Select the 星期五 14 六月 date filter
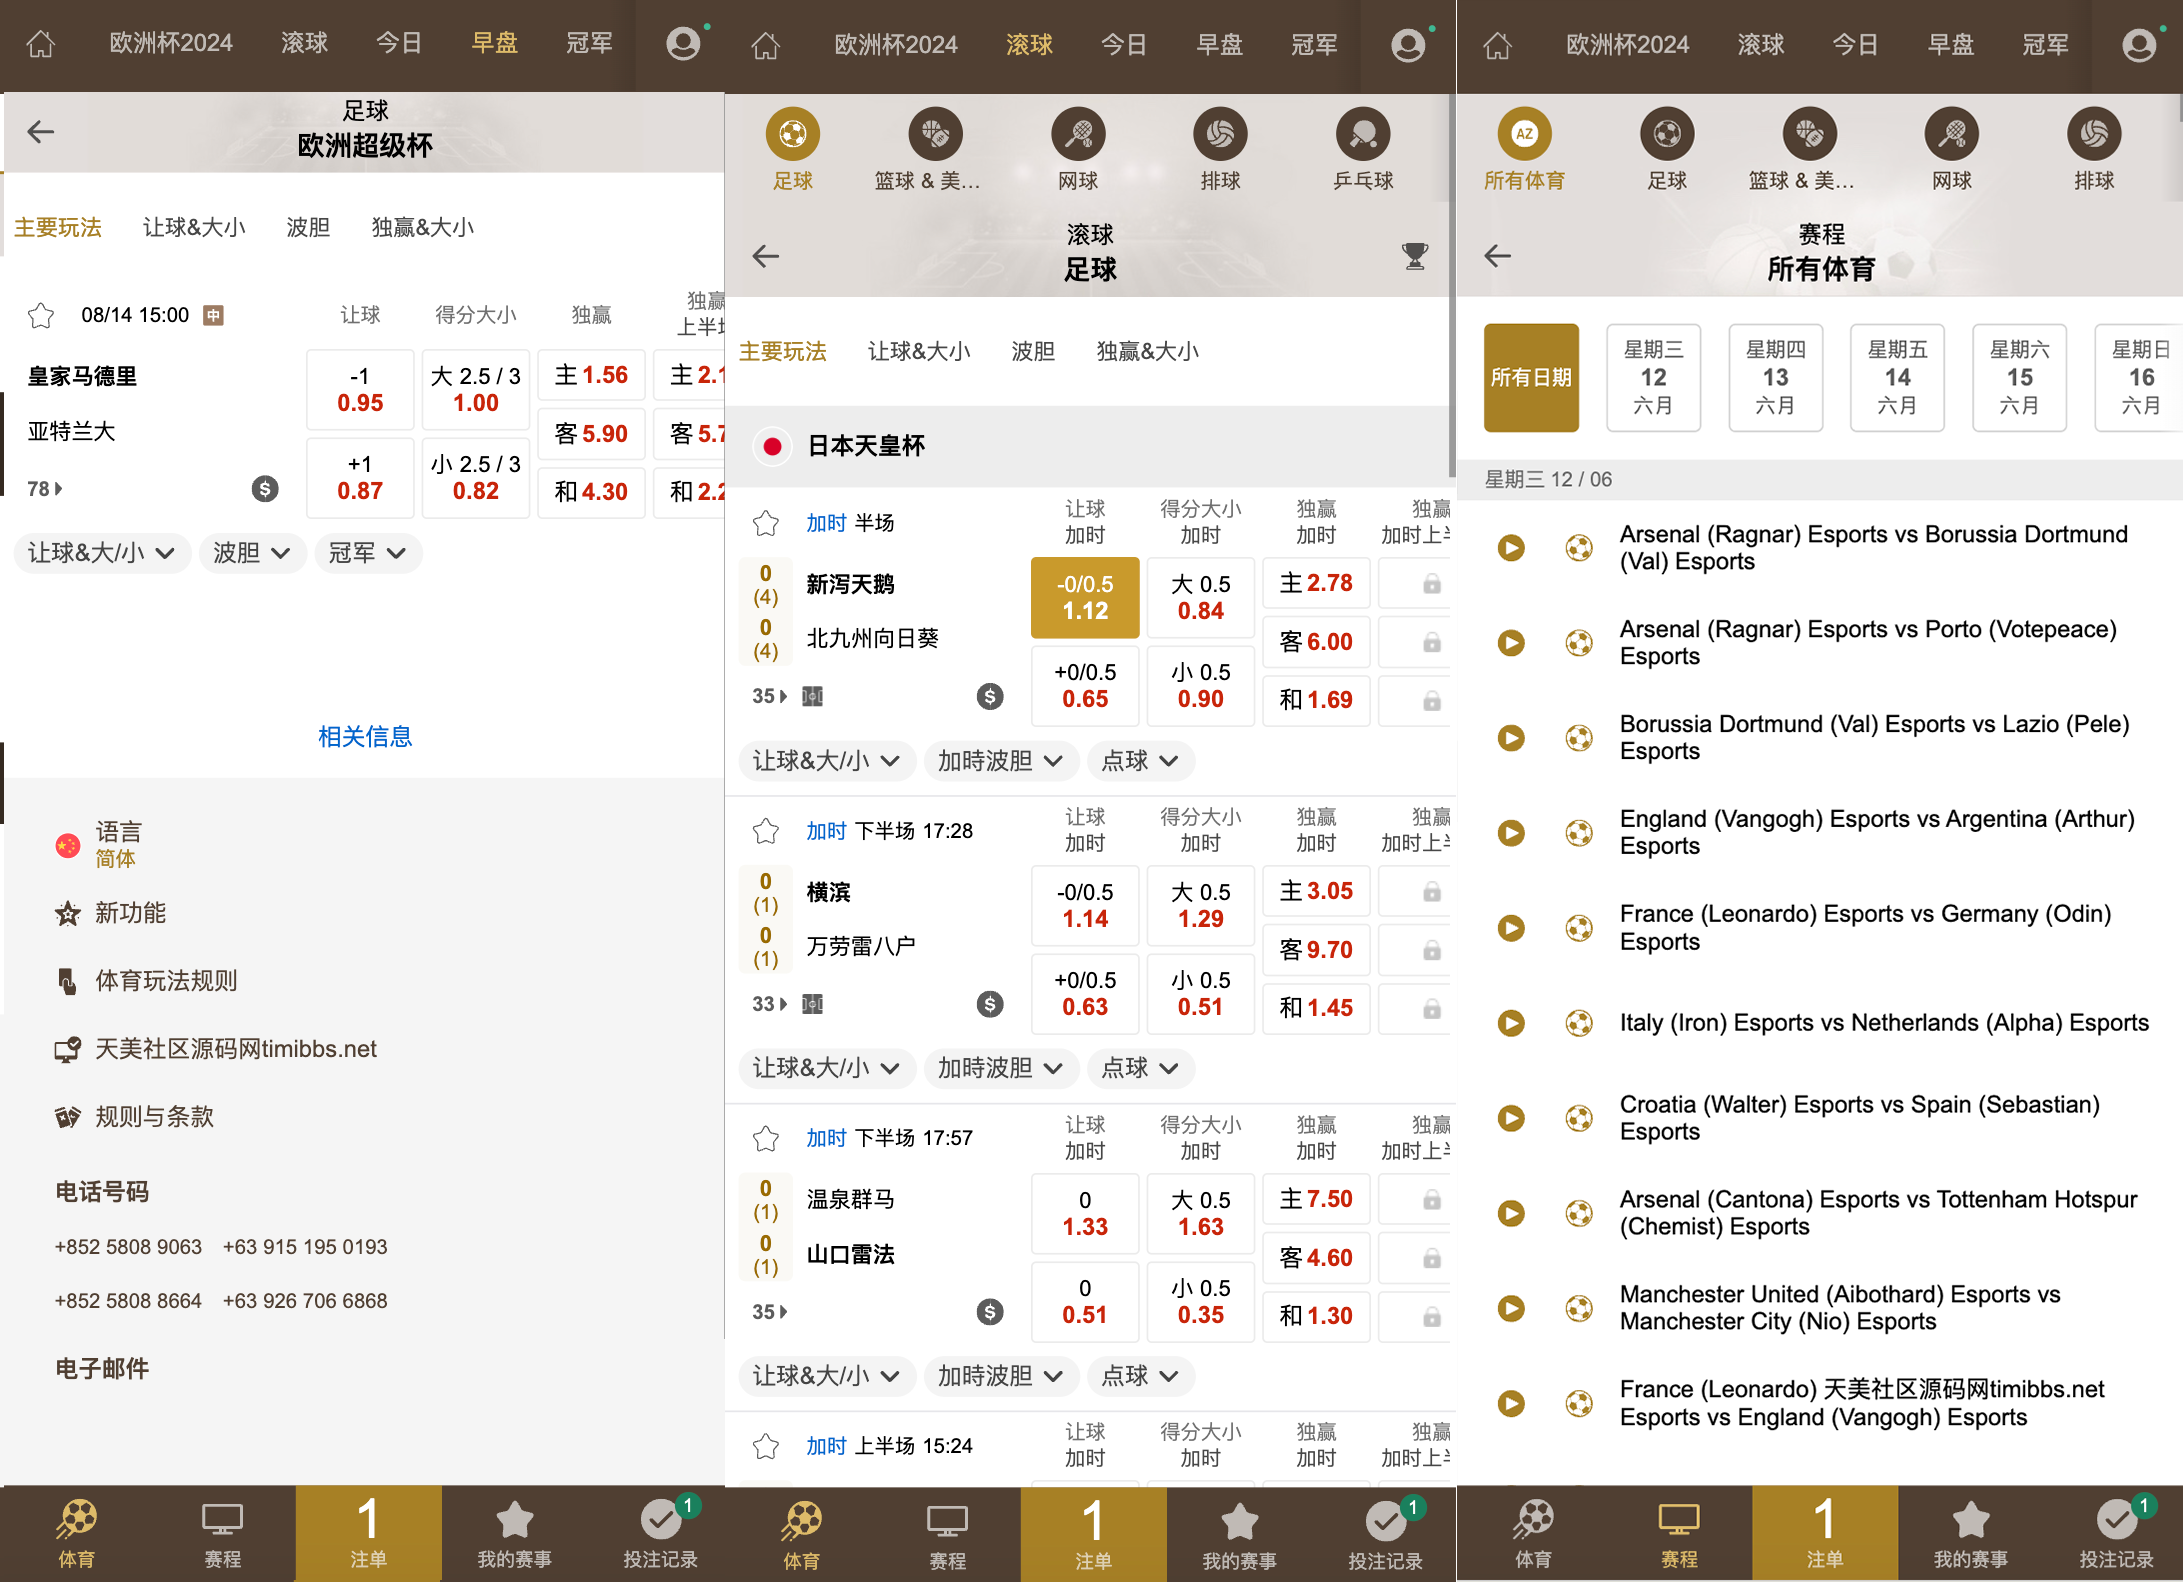The height and width of the screenshot is (1582, 2183). click(x=1897, y=378)
